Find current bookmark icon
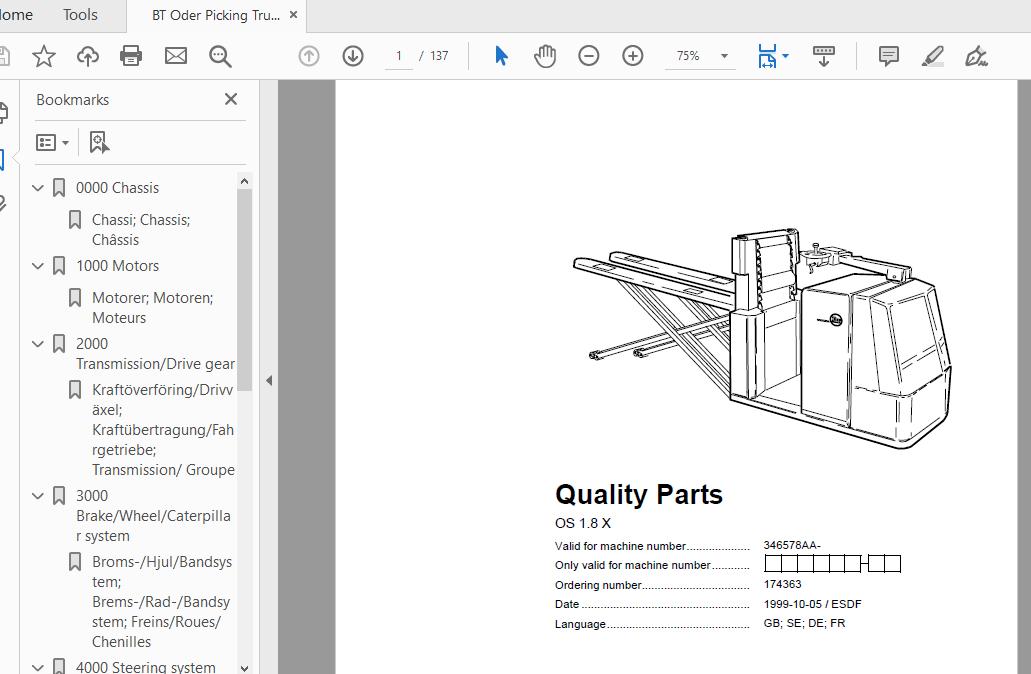 point(99,142)
